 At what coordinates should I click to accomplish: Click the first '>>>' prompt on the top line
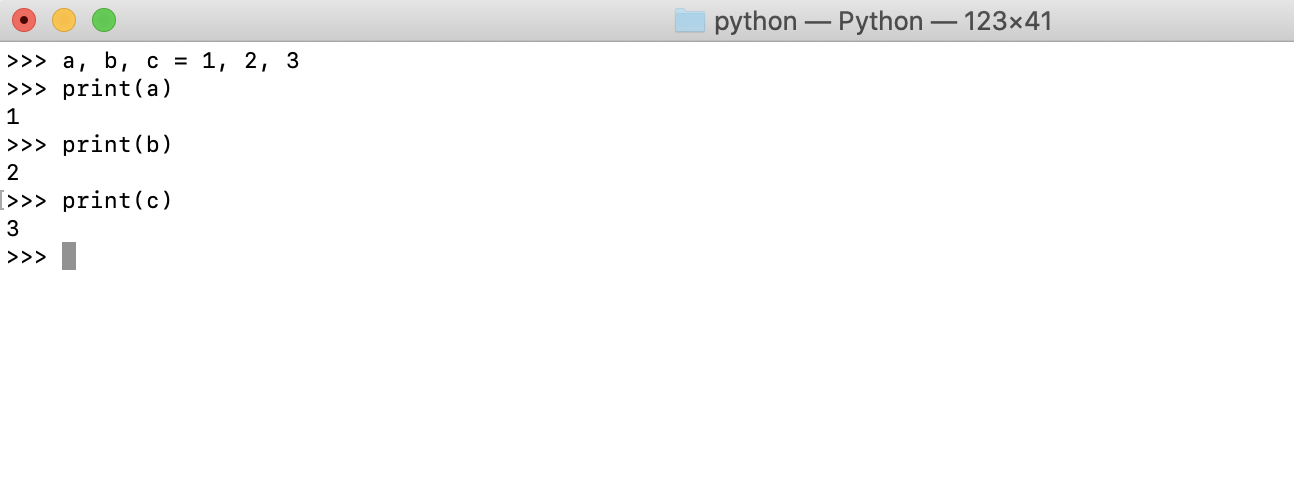27,61
